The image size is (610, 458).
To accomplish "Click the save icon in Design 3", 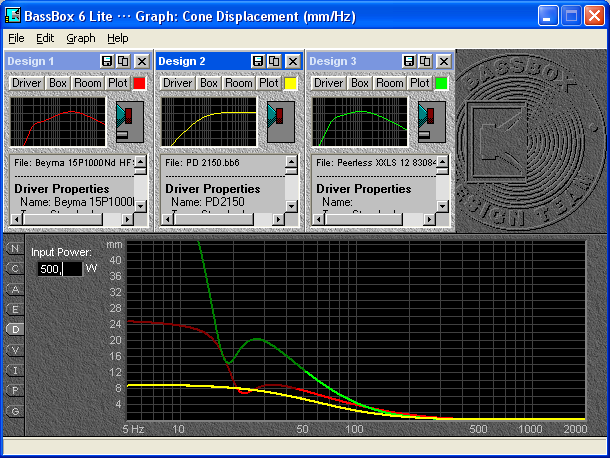I will (408, 61).
